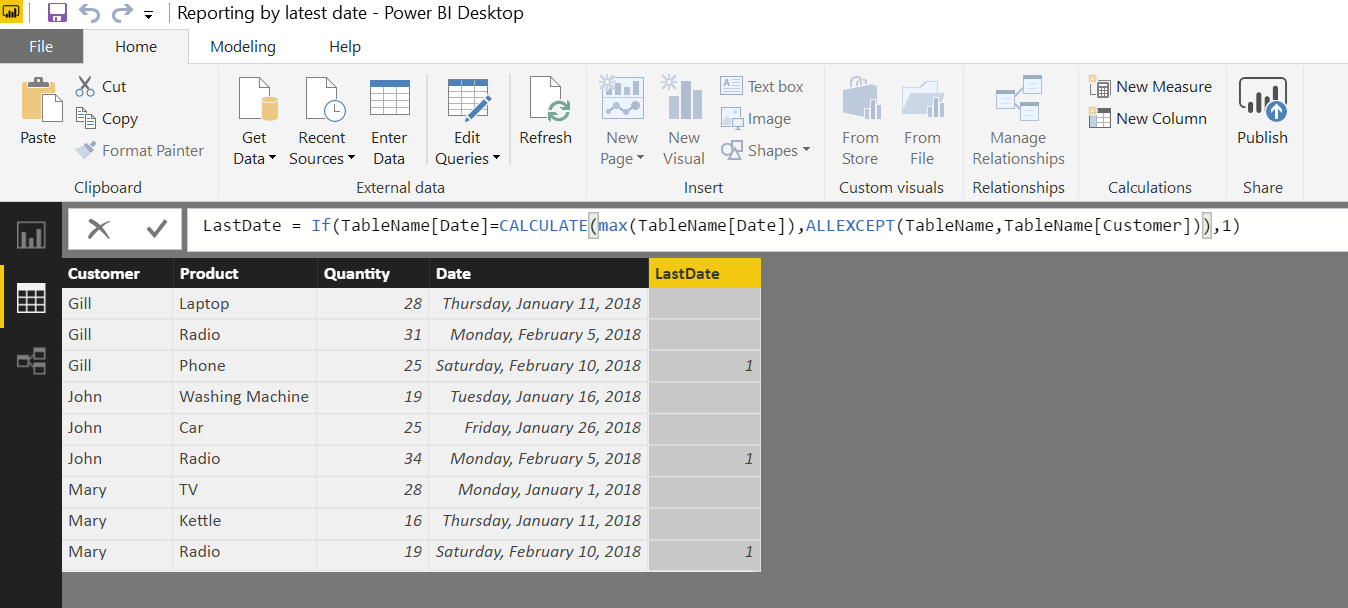Select the Product column header
Viewport: 1348px width, 608px height.
pos(245,273)
